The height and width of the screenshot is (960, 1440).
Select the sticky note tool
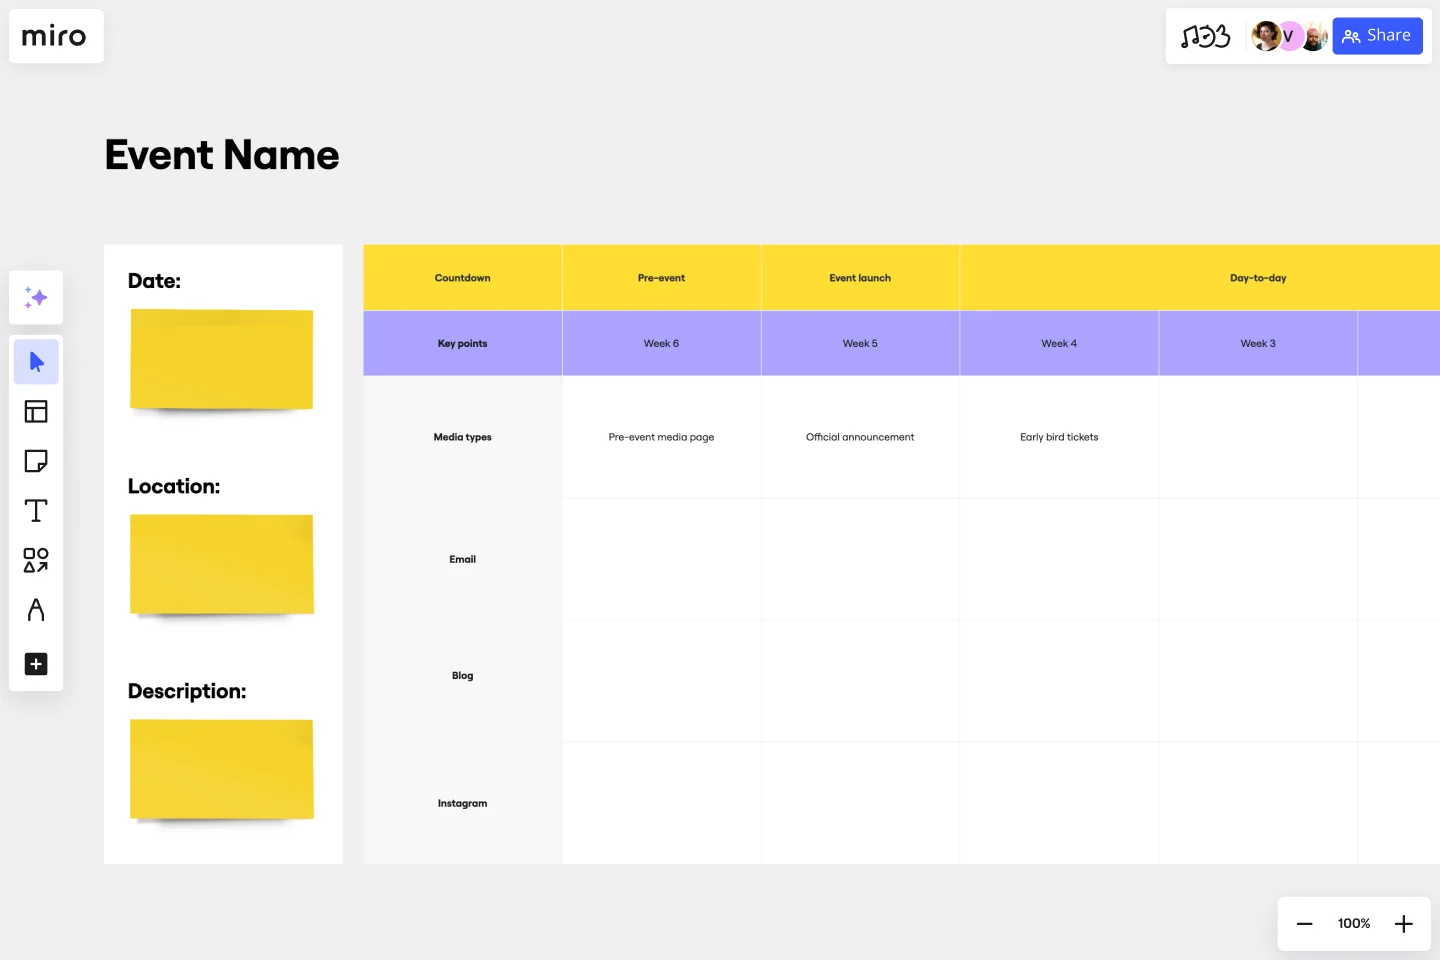(x=36, y=461)
